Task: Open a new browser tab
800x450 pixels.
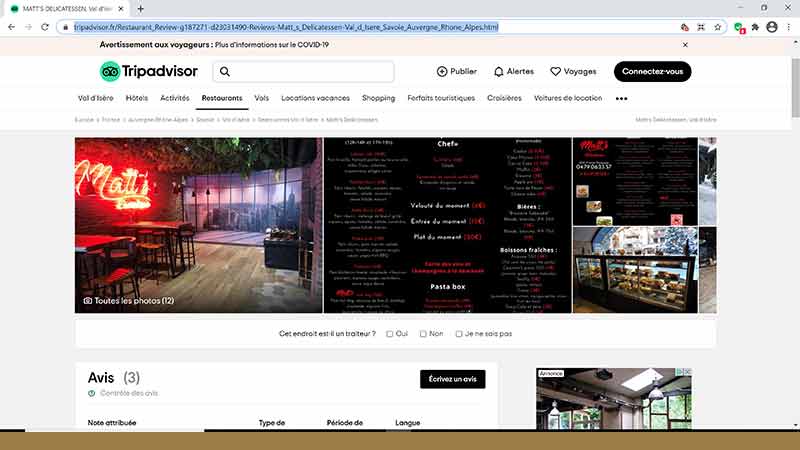Action: (x=140, y=9)
